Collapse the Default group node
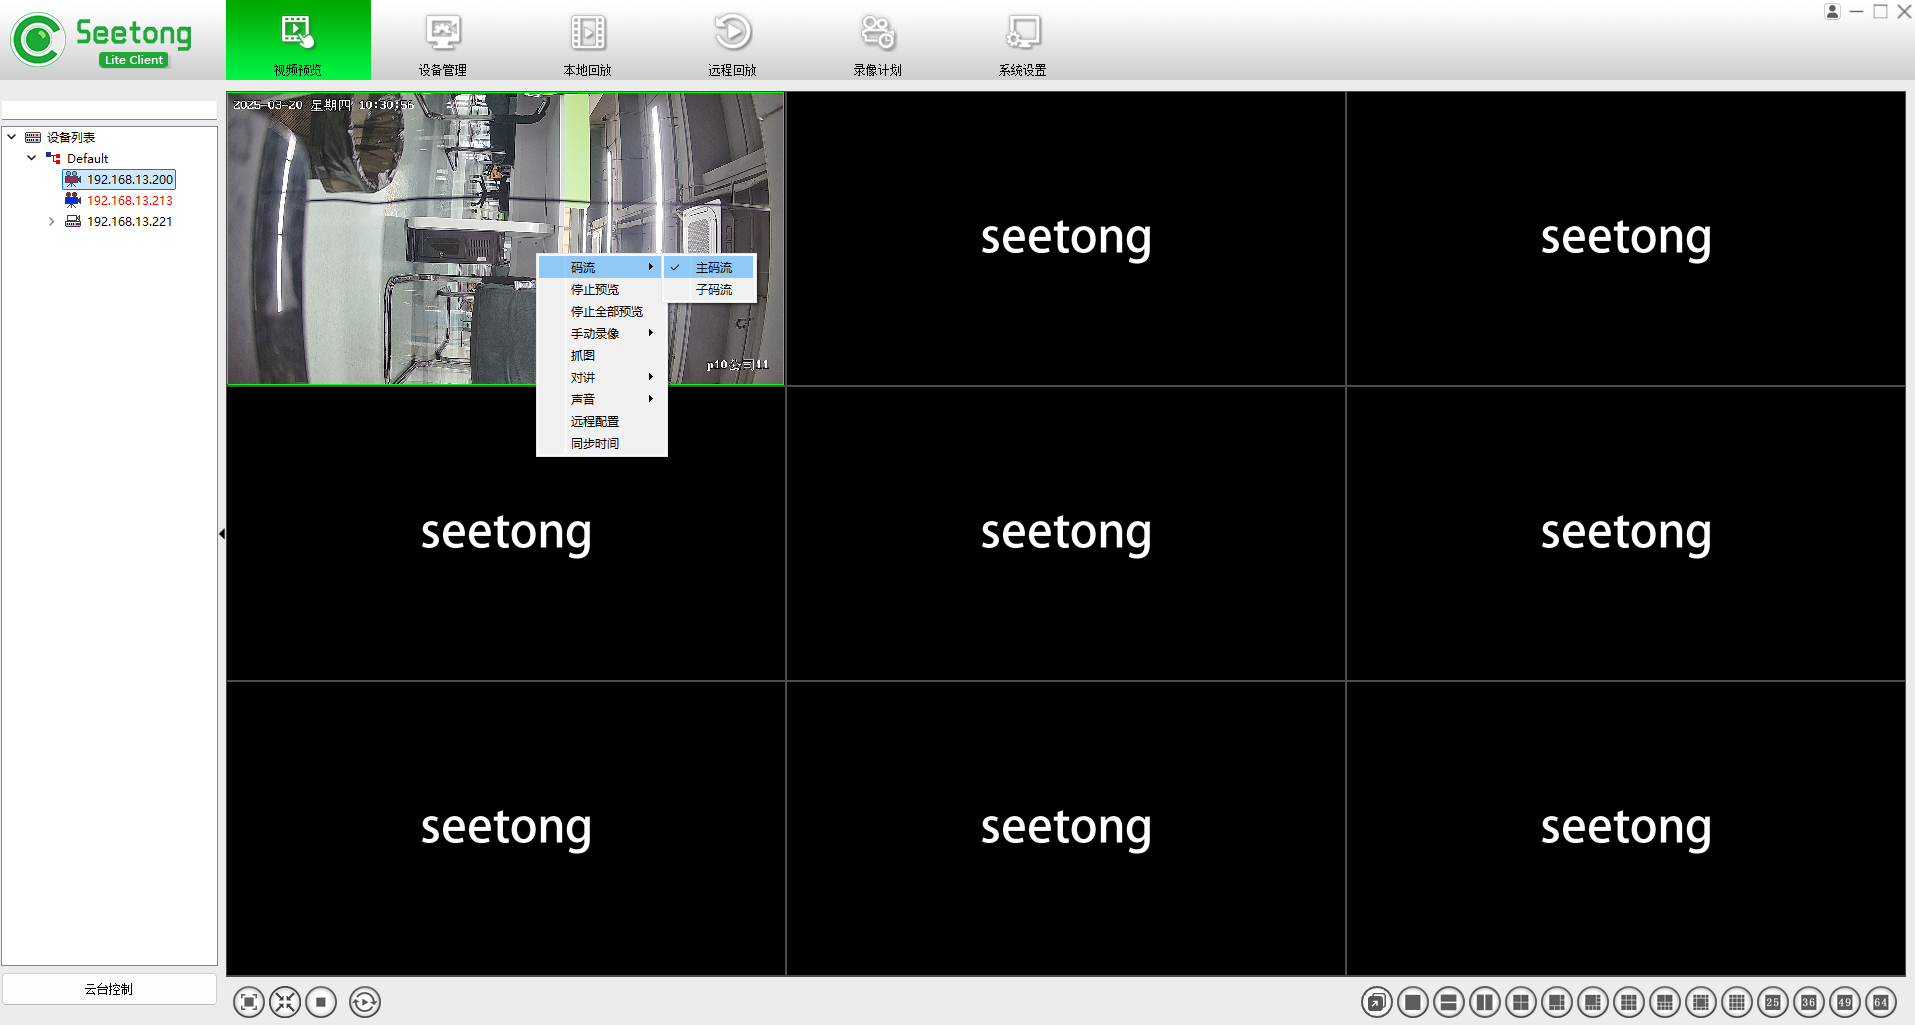This screenshot has width=1915, height=1025. [x=31, y=158]
